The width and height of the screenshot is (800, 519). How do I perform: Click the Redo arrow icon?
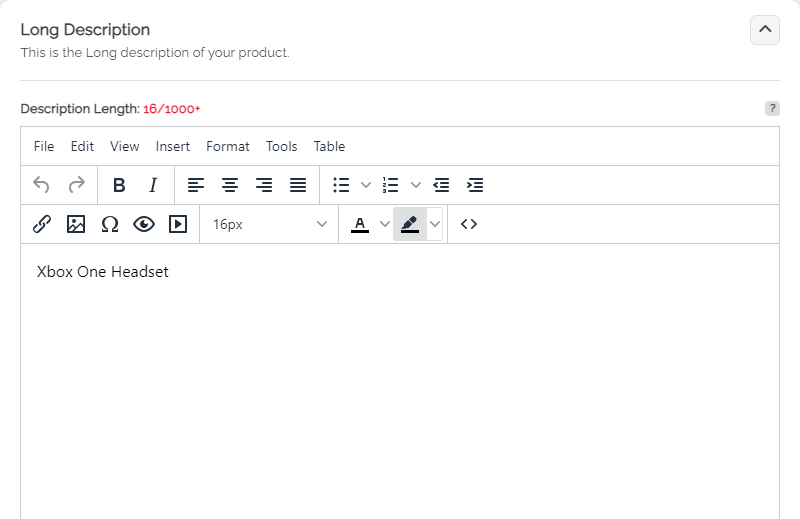76,185
